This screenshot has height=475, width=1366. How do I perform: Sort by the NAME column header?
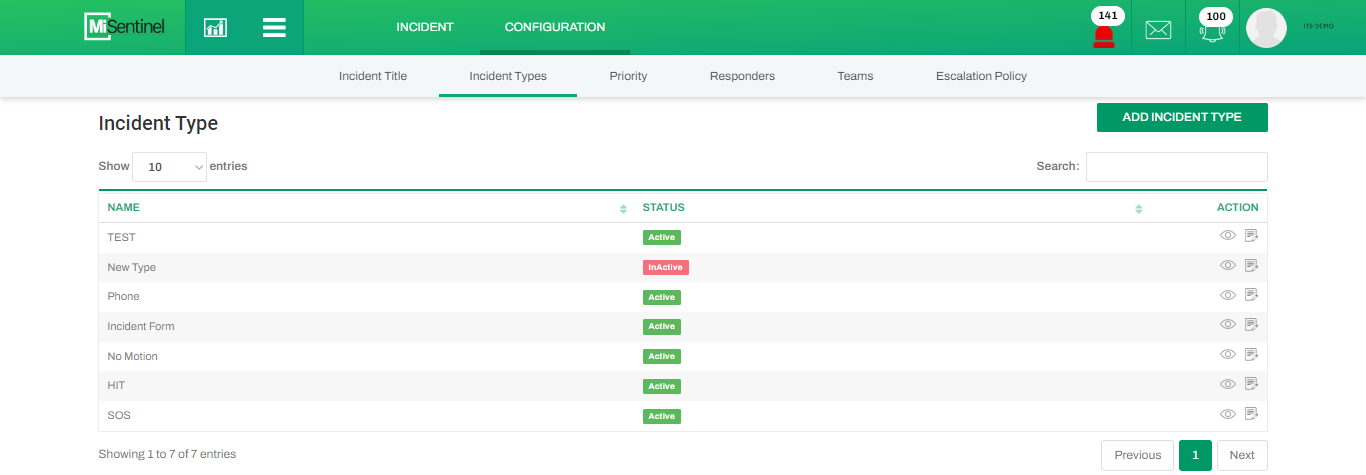coord(124,208)
